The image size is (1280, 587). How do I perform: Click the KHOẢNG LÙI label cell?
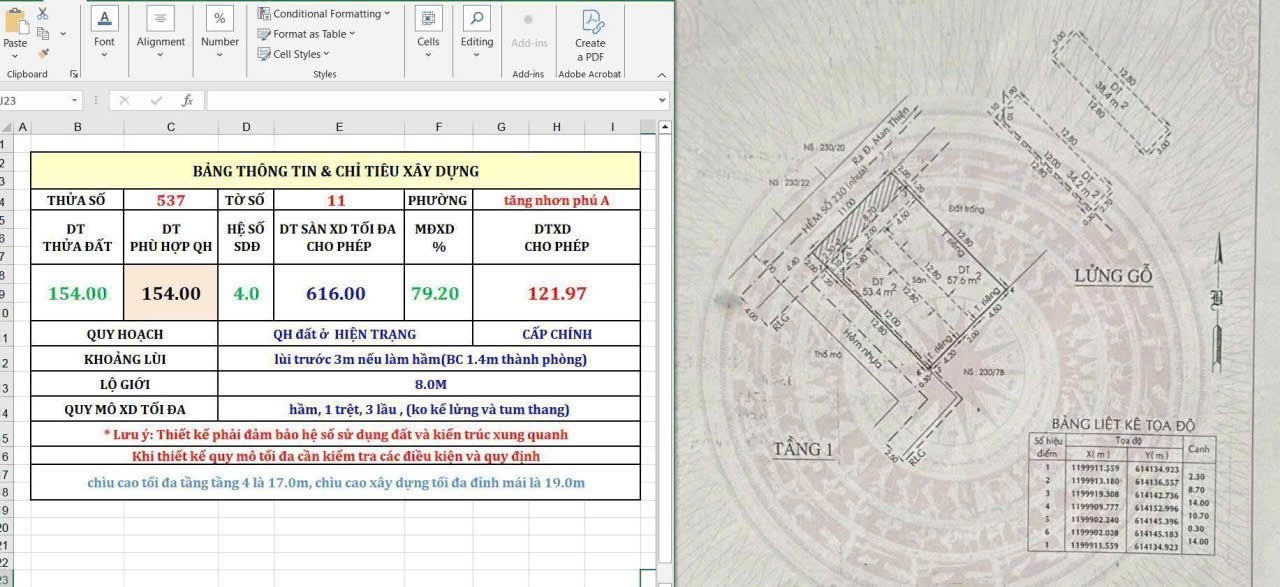(x=124, y=359)
